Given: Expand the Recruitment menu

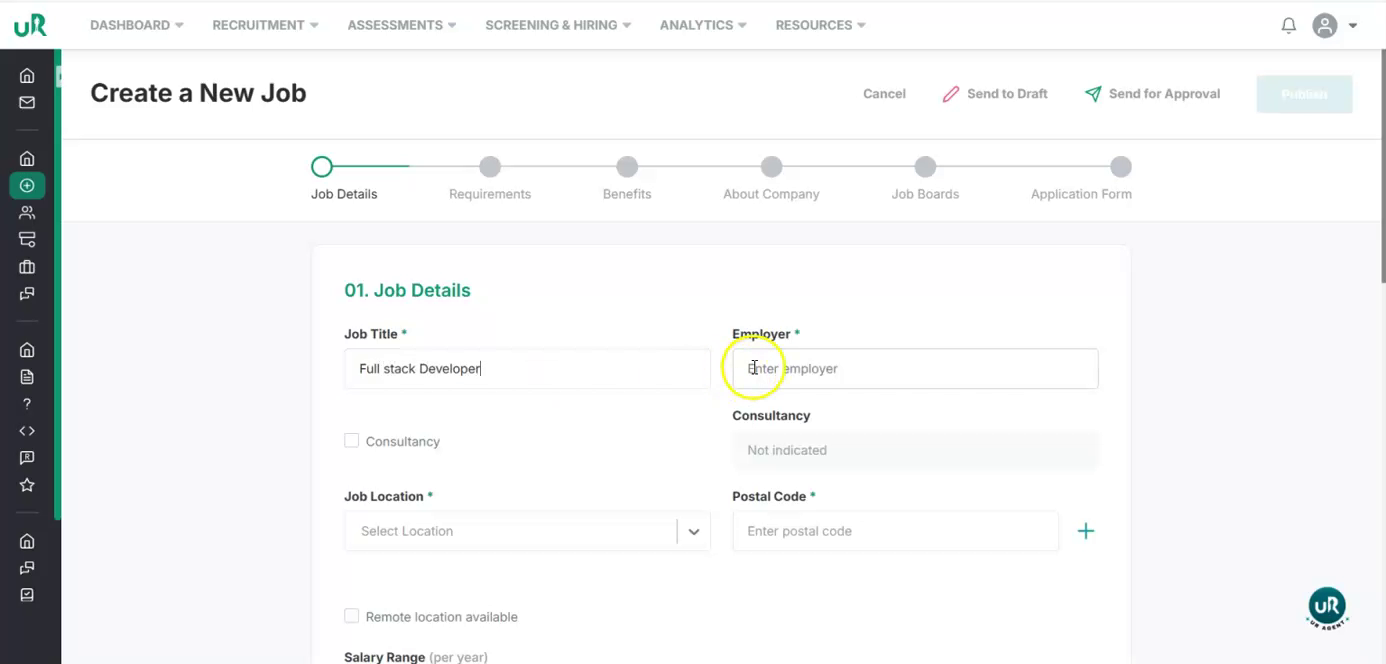Looking at the screenshot, I should point(265,25).
